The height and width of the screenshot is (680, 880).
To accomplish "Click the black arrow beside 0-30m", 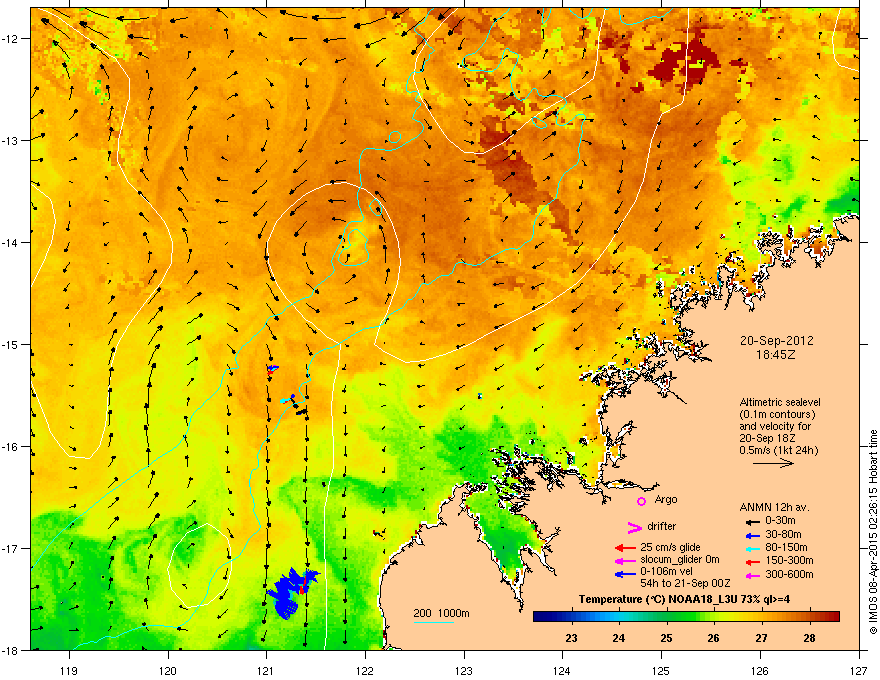I will 751,522.
